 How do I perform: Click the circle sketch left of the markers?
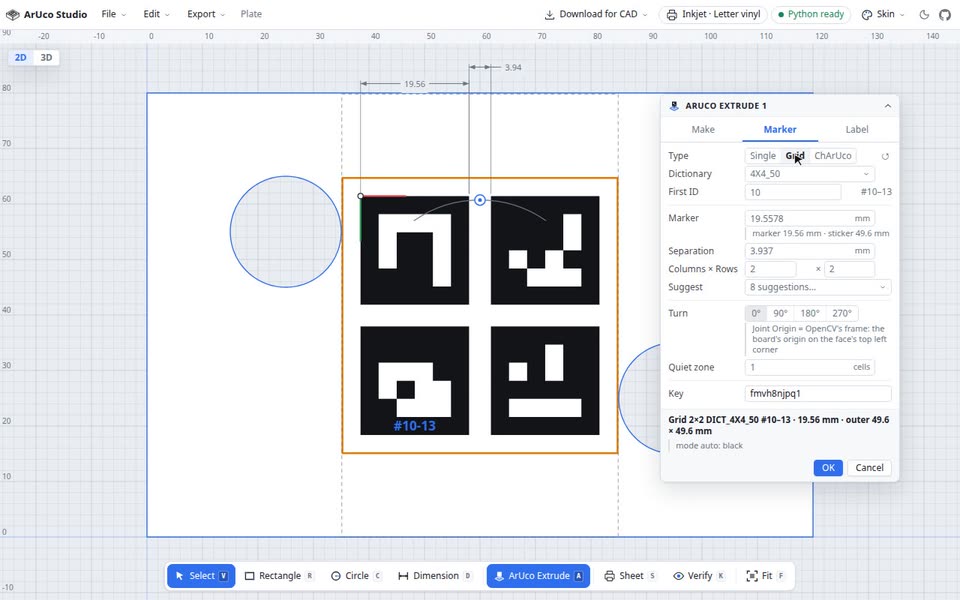[x=285, y=231]
